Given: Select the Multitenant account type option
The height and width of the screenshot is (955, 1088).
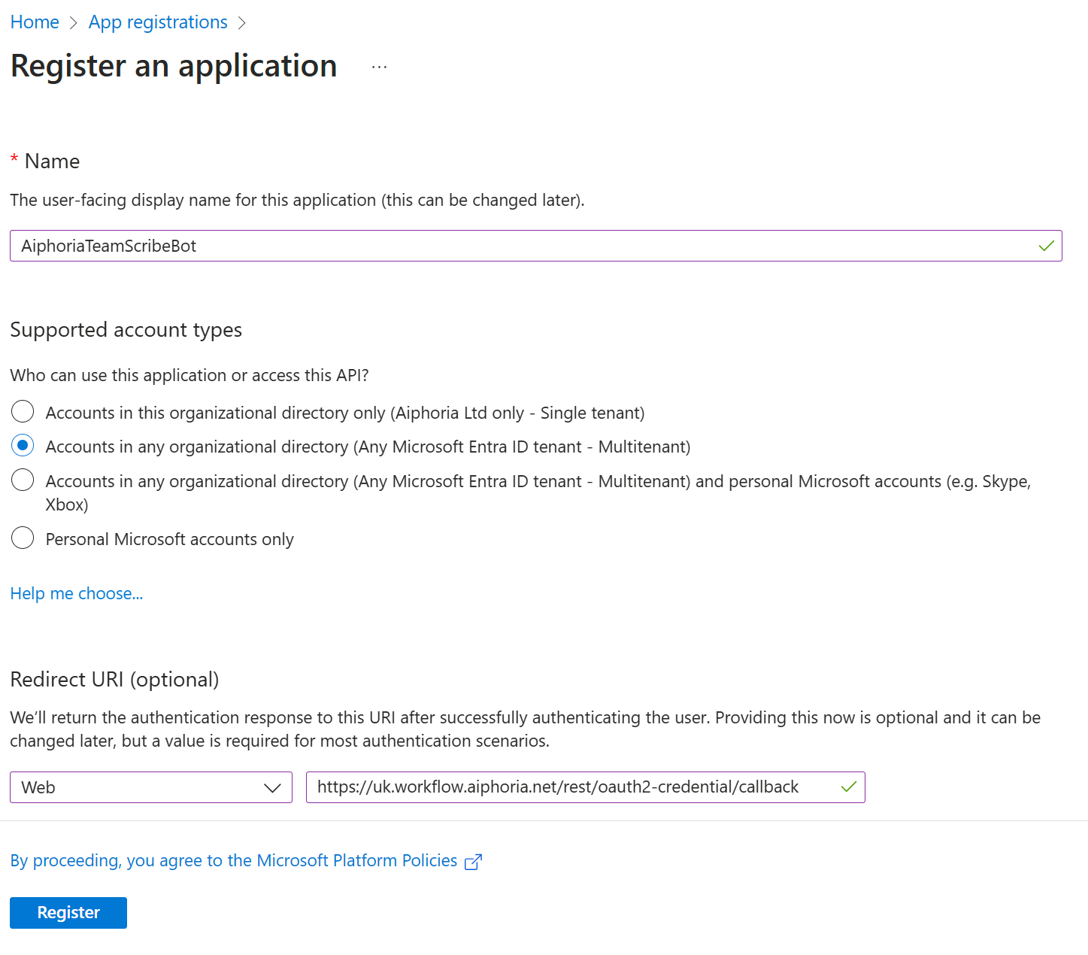Looking at the screenshot, I should tap(22, 444).
